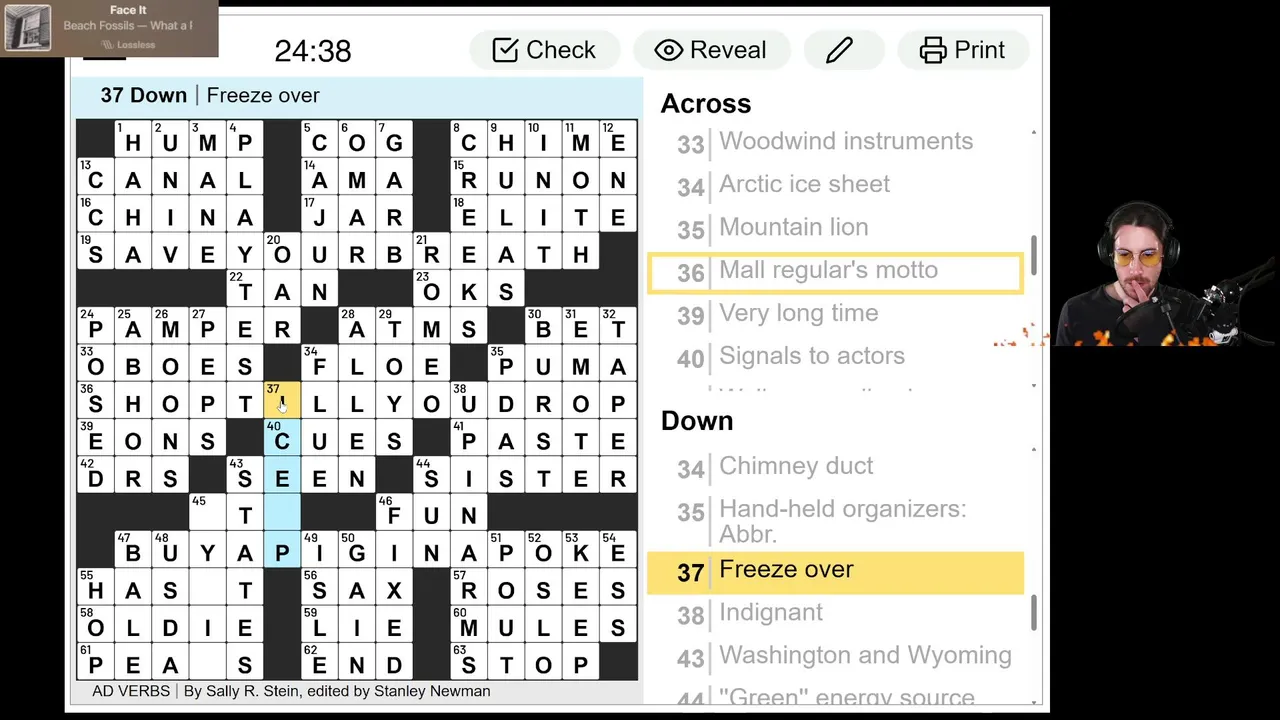Choose the "Very long time" clue
The image size is (1280, 720).
point(798,313)
